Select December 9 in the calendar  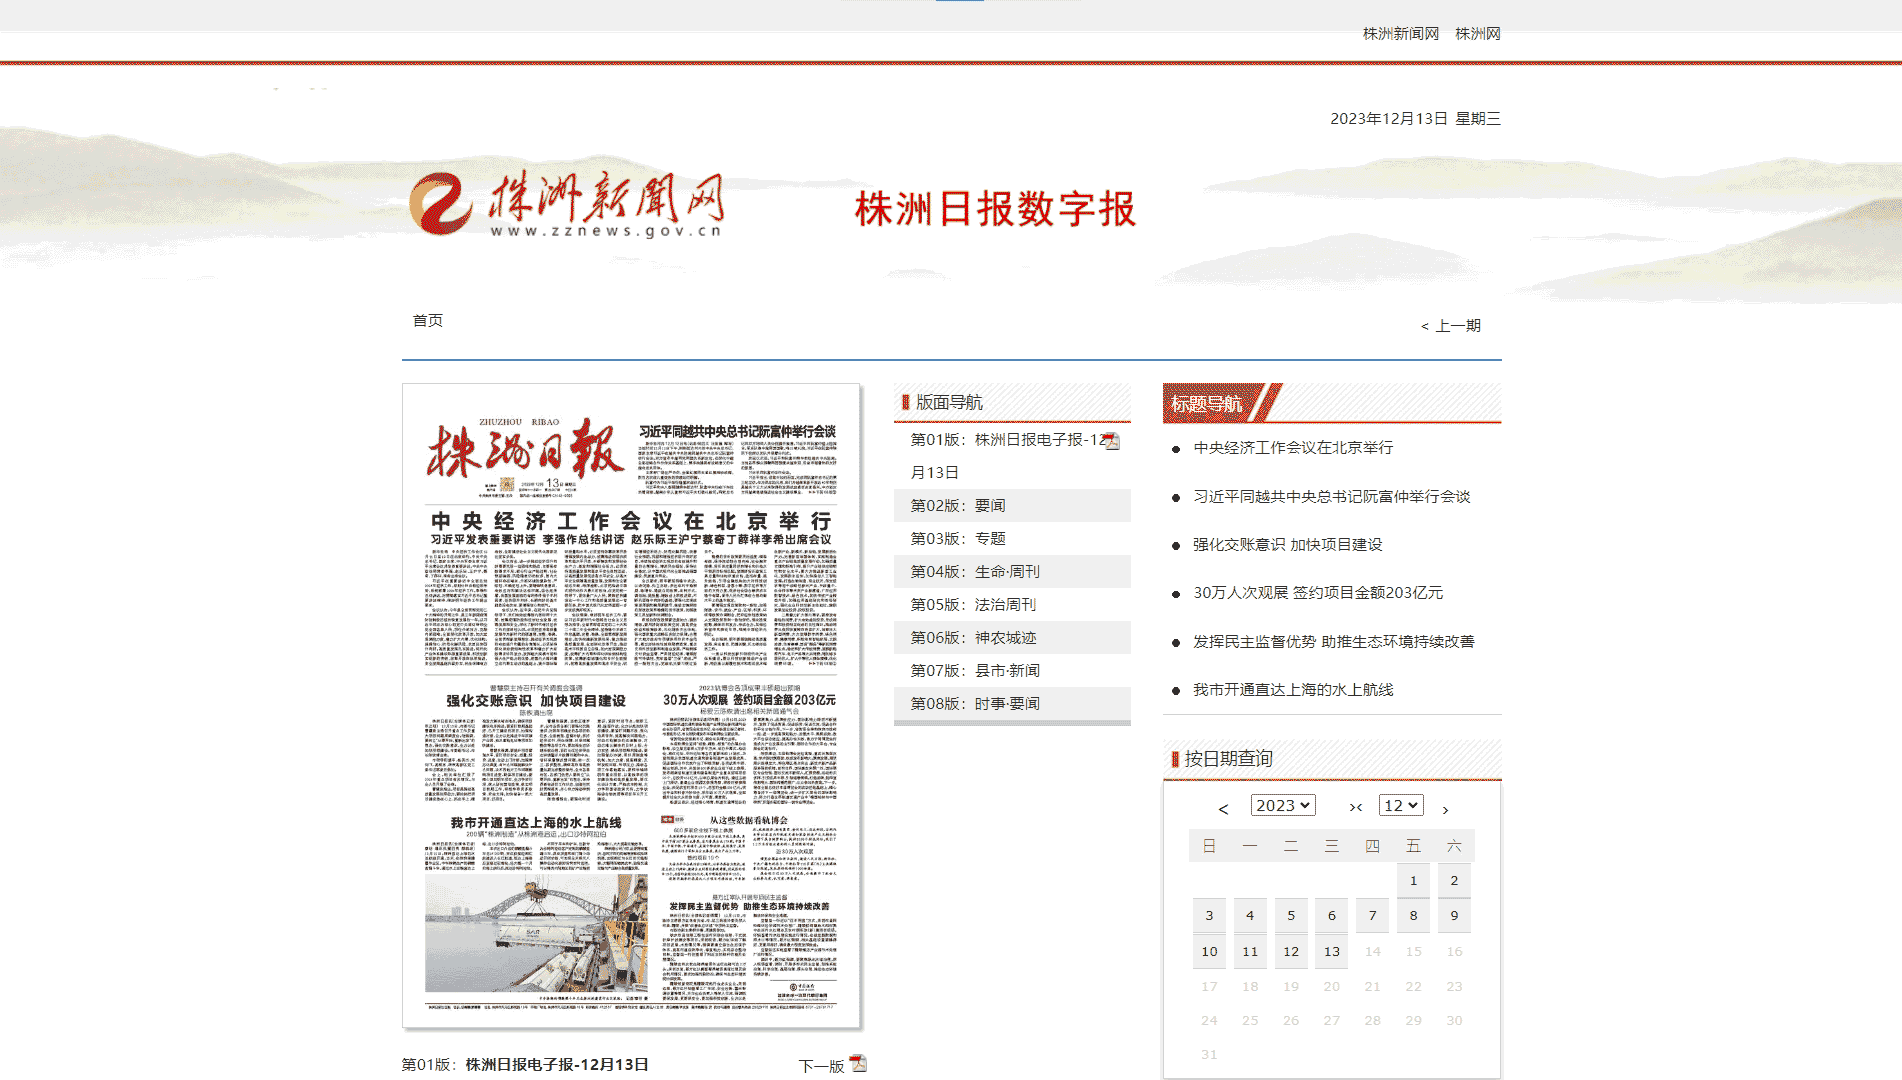pyautogui.click(x=1454, y=916)
